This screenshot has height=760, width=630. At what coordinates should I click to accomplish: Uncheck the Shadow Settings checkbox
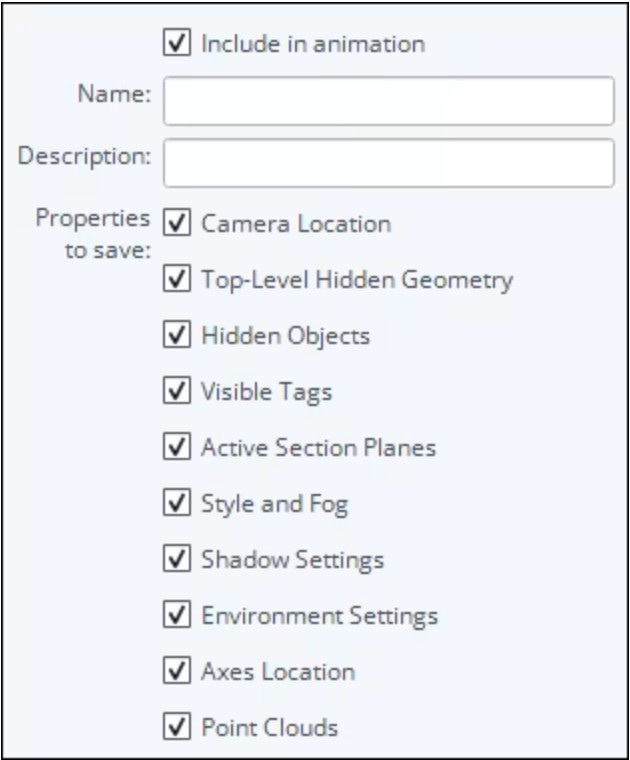(x=176, y=558)
